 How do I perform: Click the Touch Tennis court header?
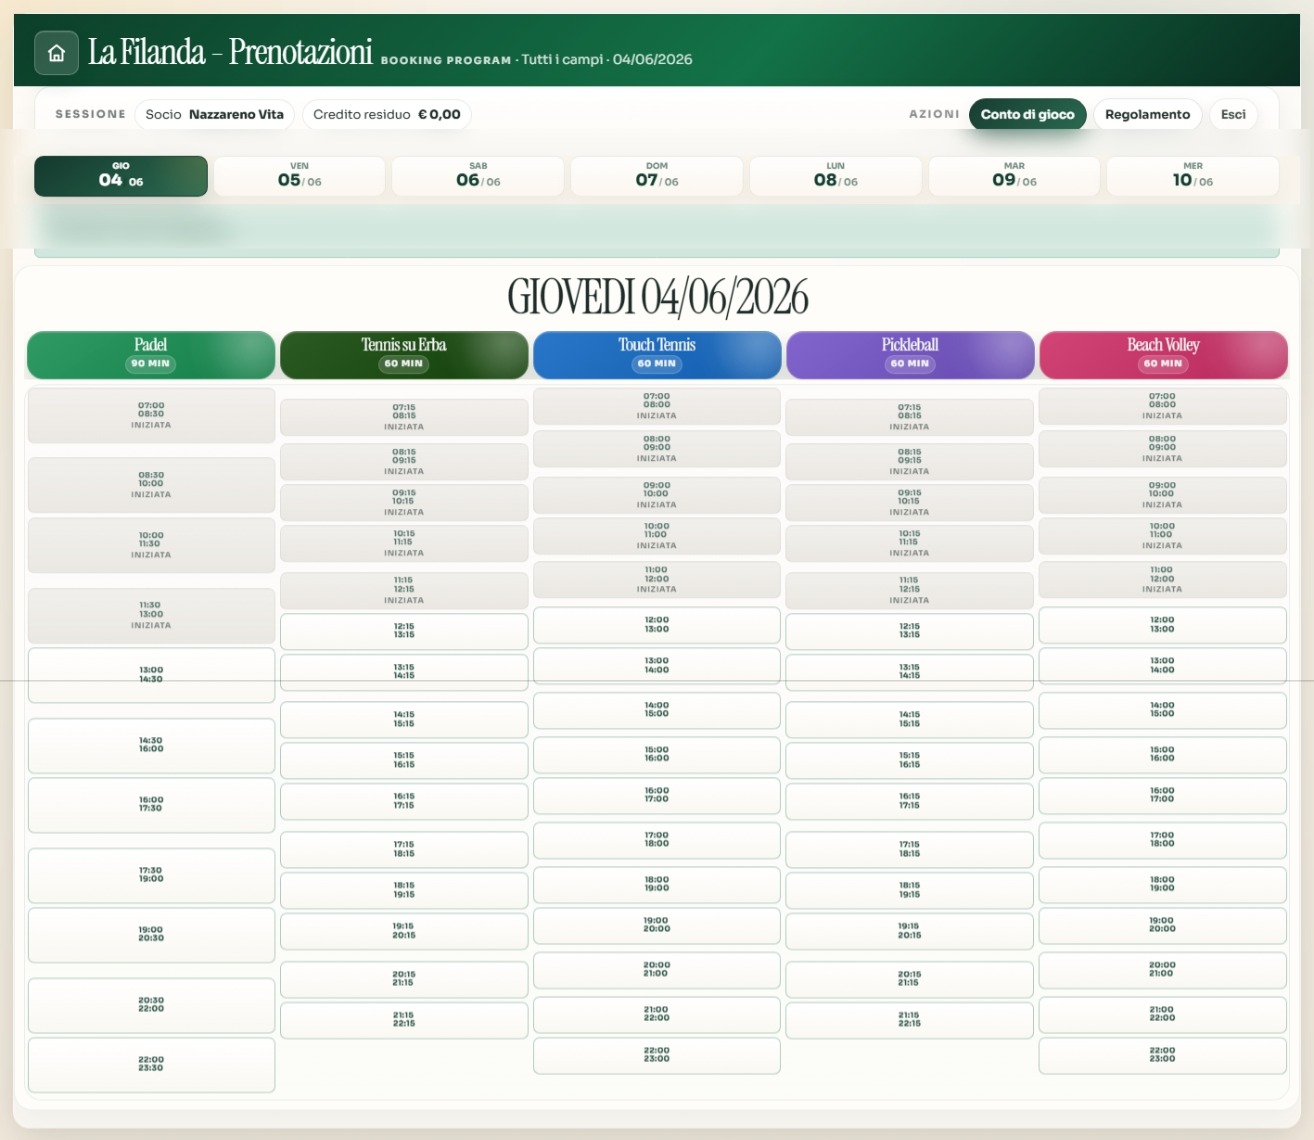click(657, 355)
